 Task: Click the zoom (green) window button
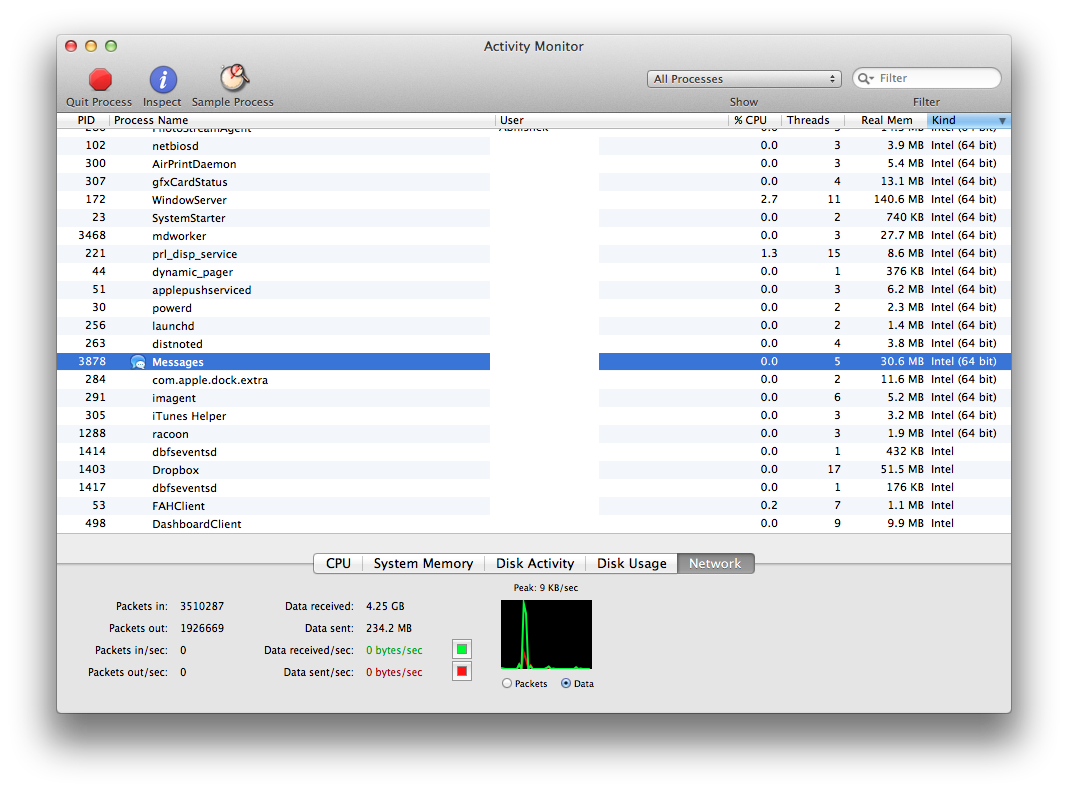pyautogui.click(x=111, y=46)
